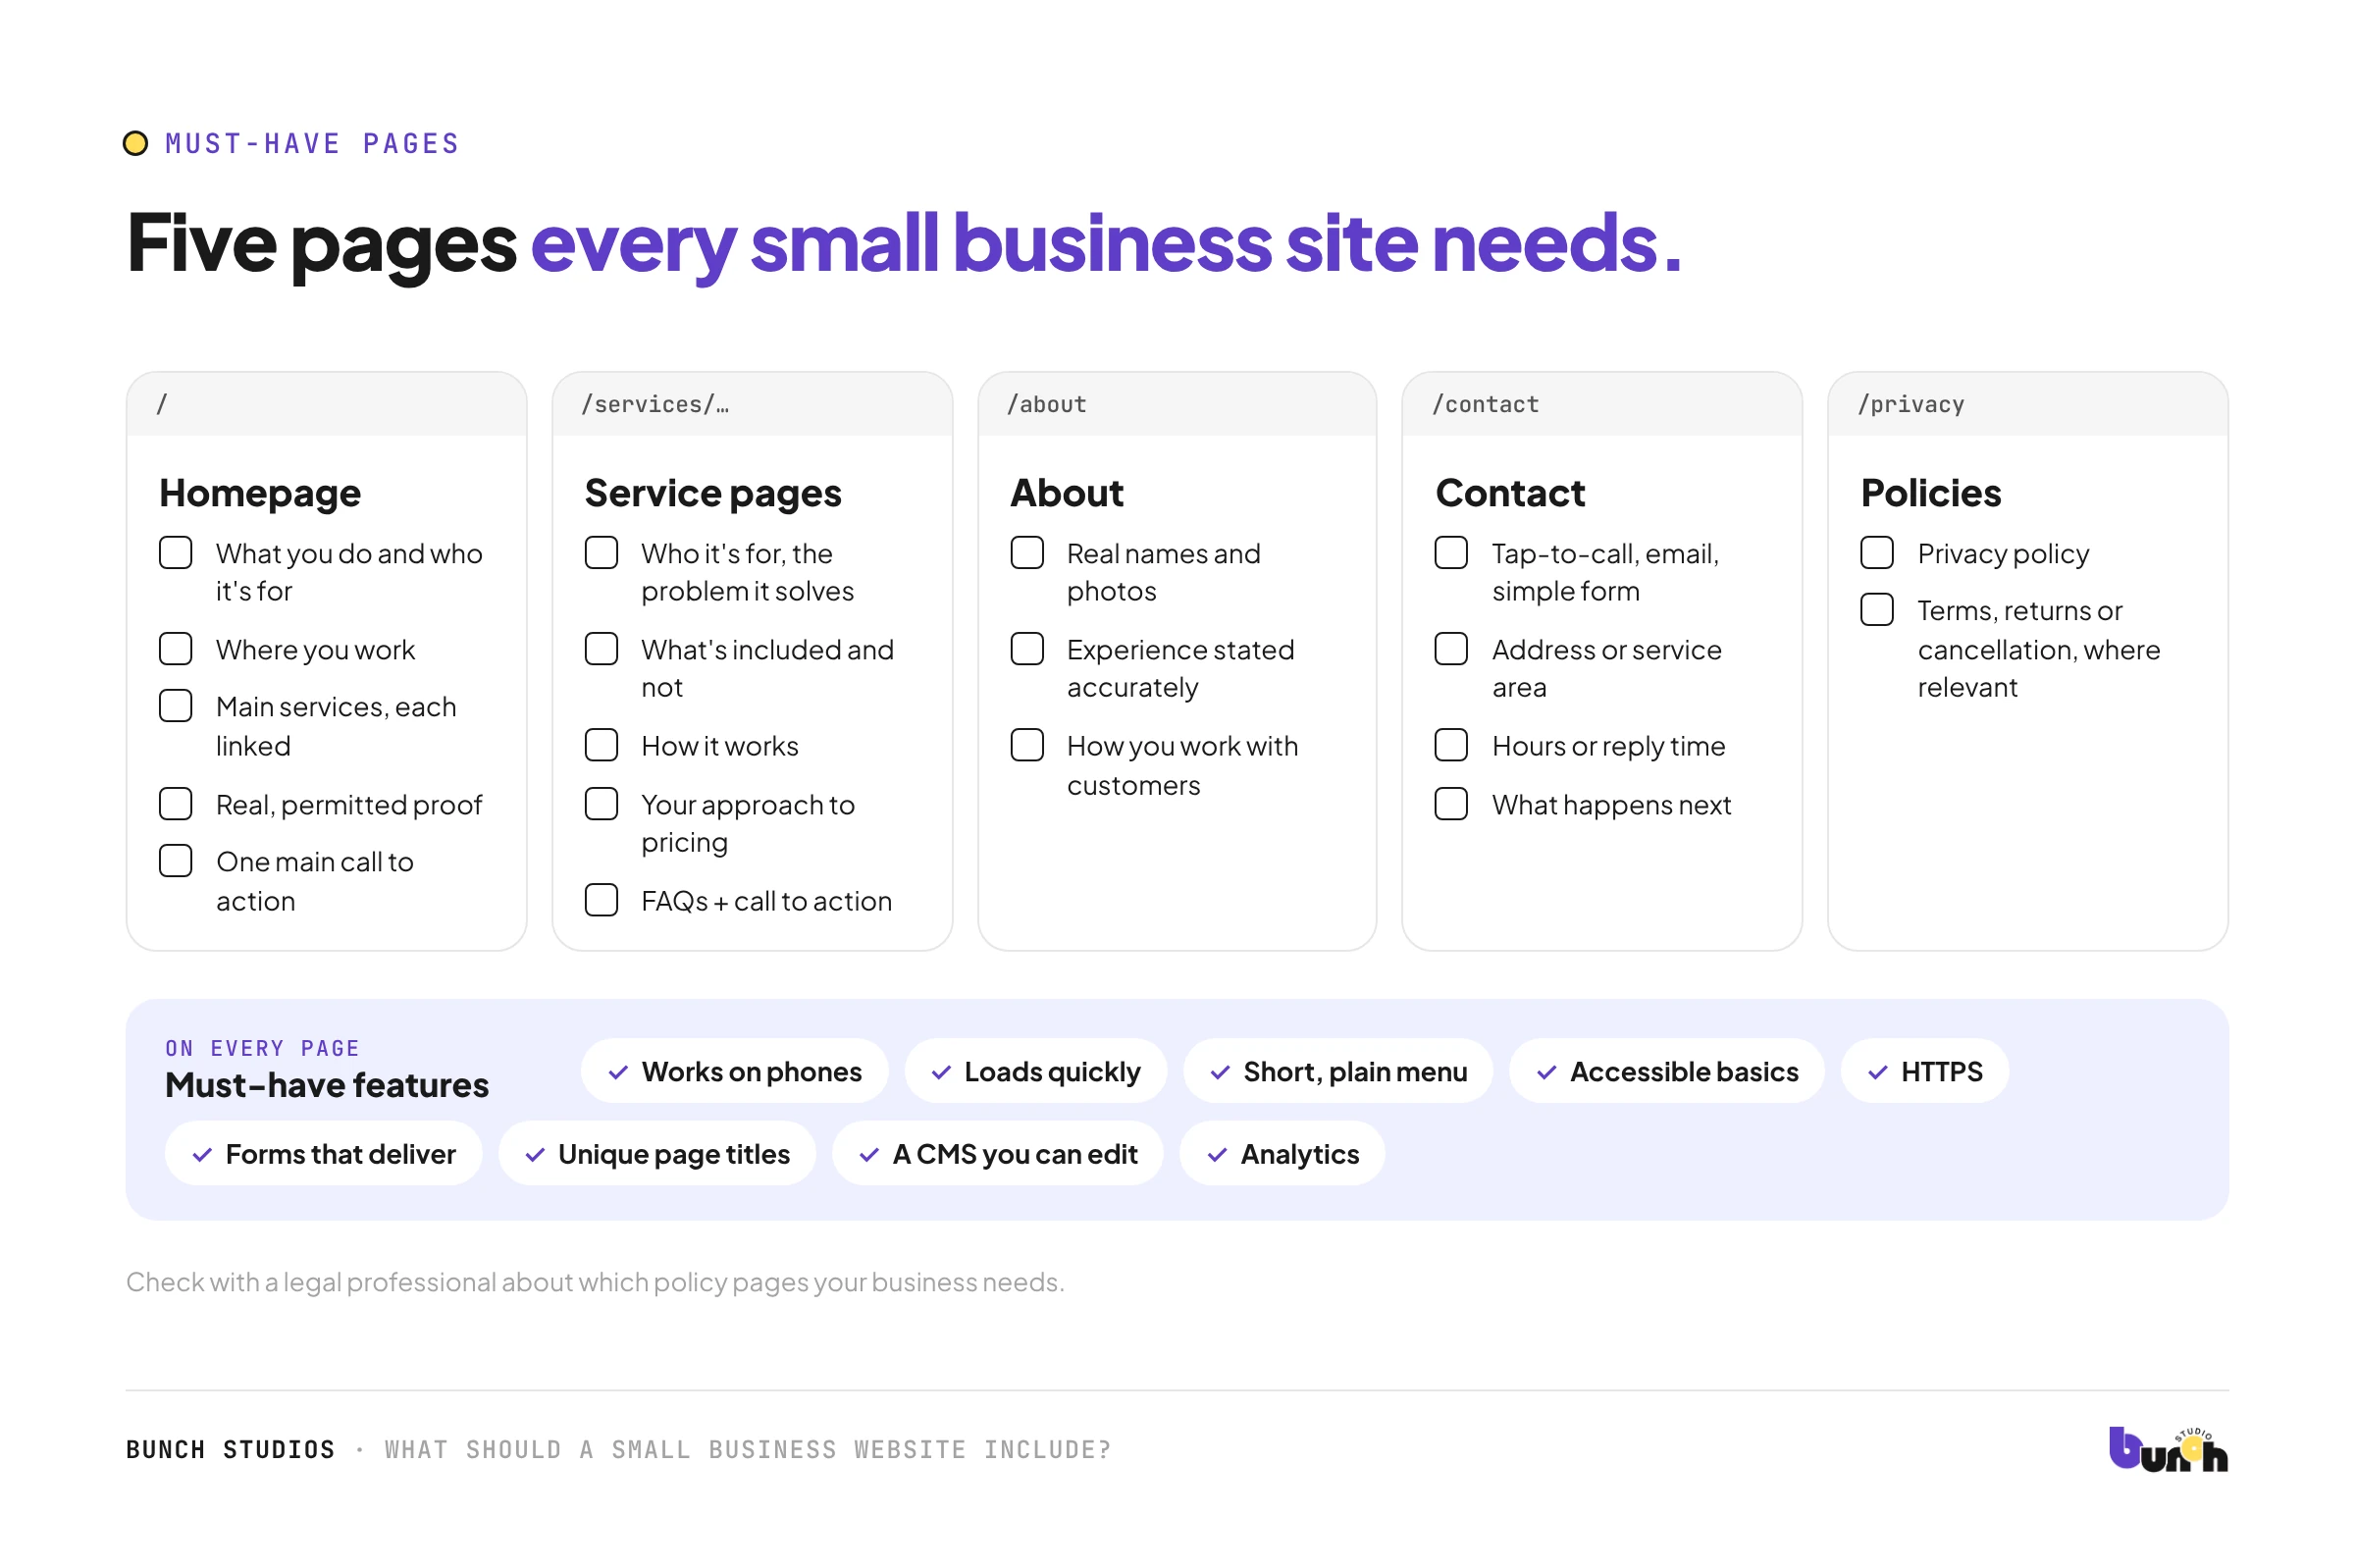Check 'Terms, returns or cancellation' box
Image resolution: width=2355 pixels, height=1568 pixels.
pyautogui.click(x=1877, y=610)
